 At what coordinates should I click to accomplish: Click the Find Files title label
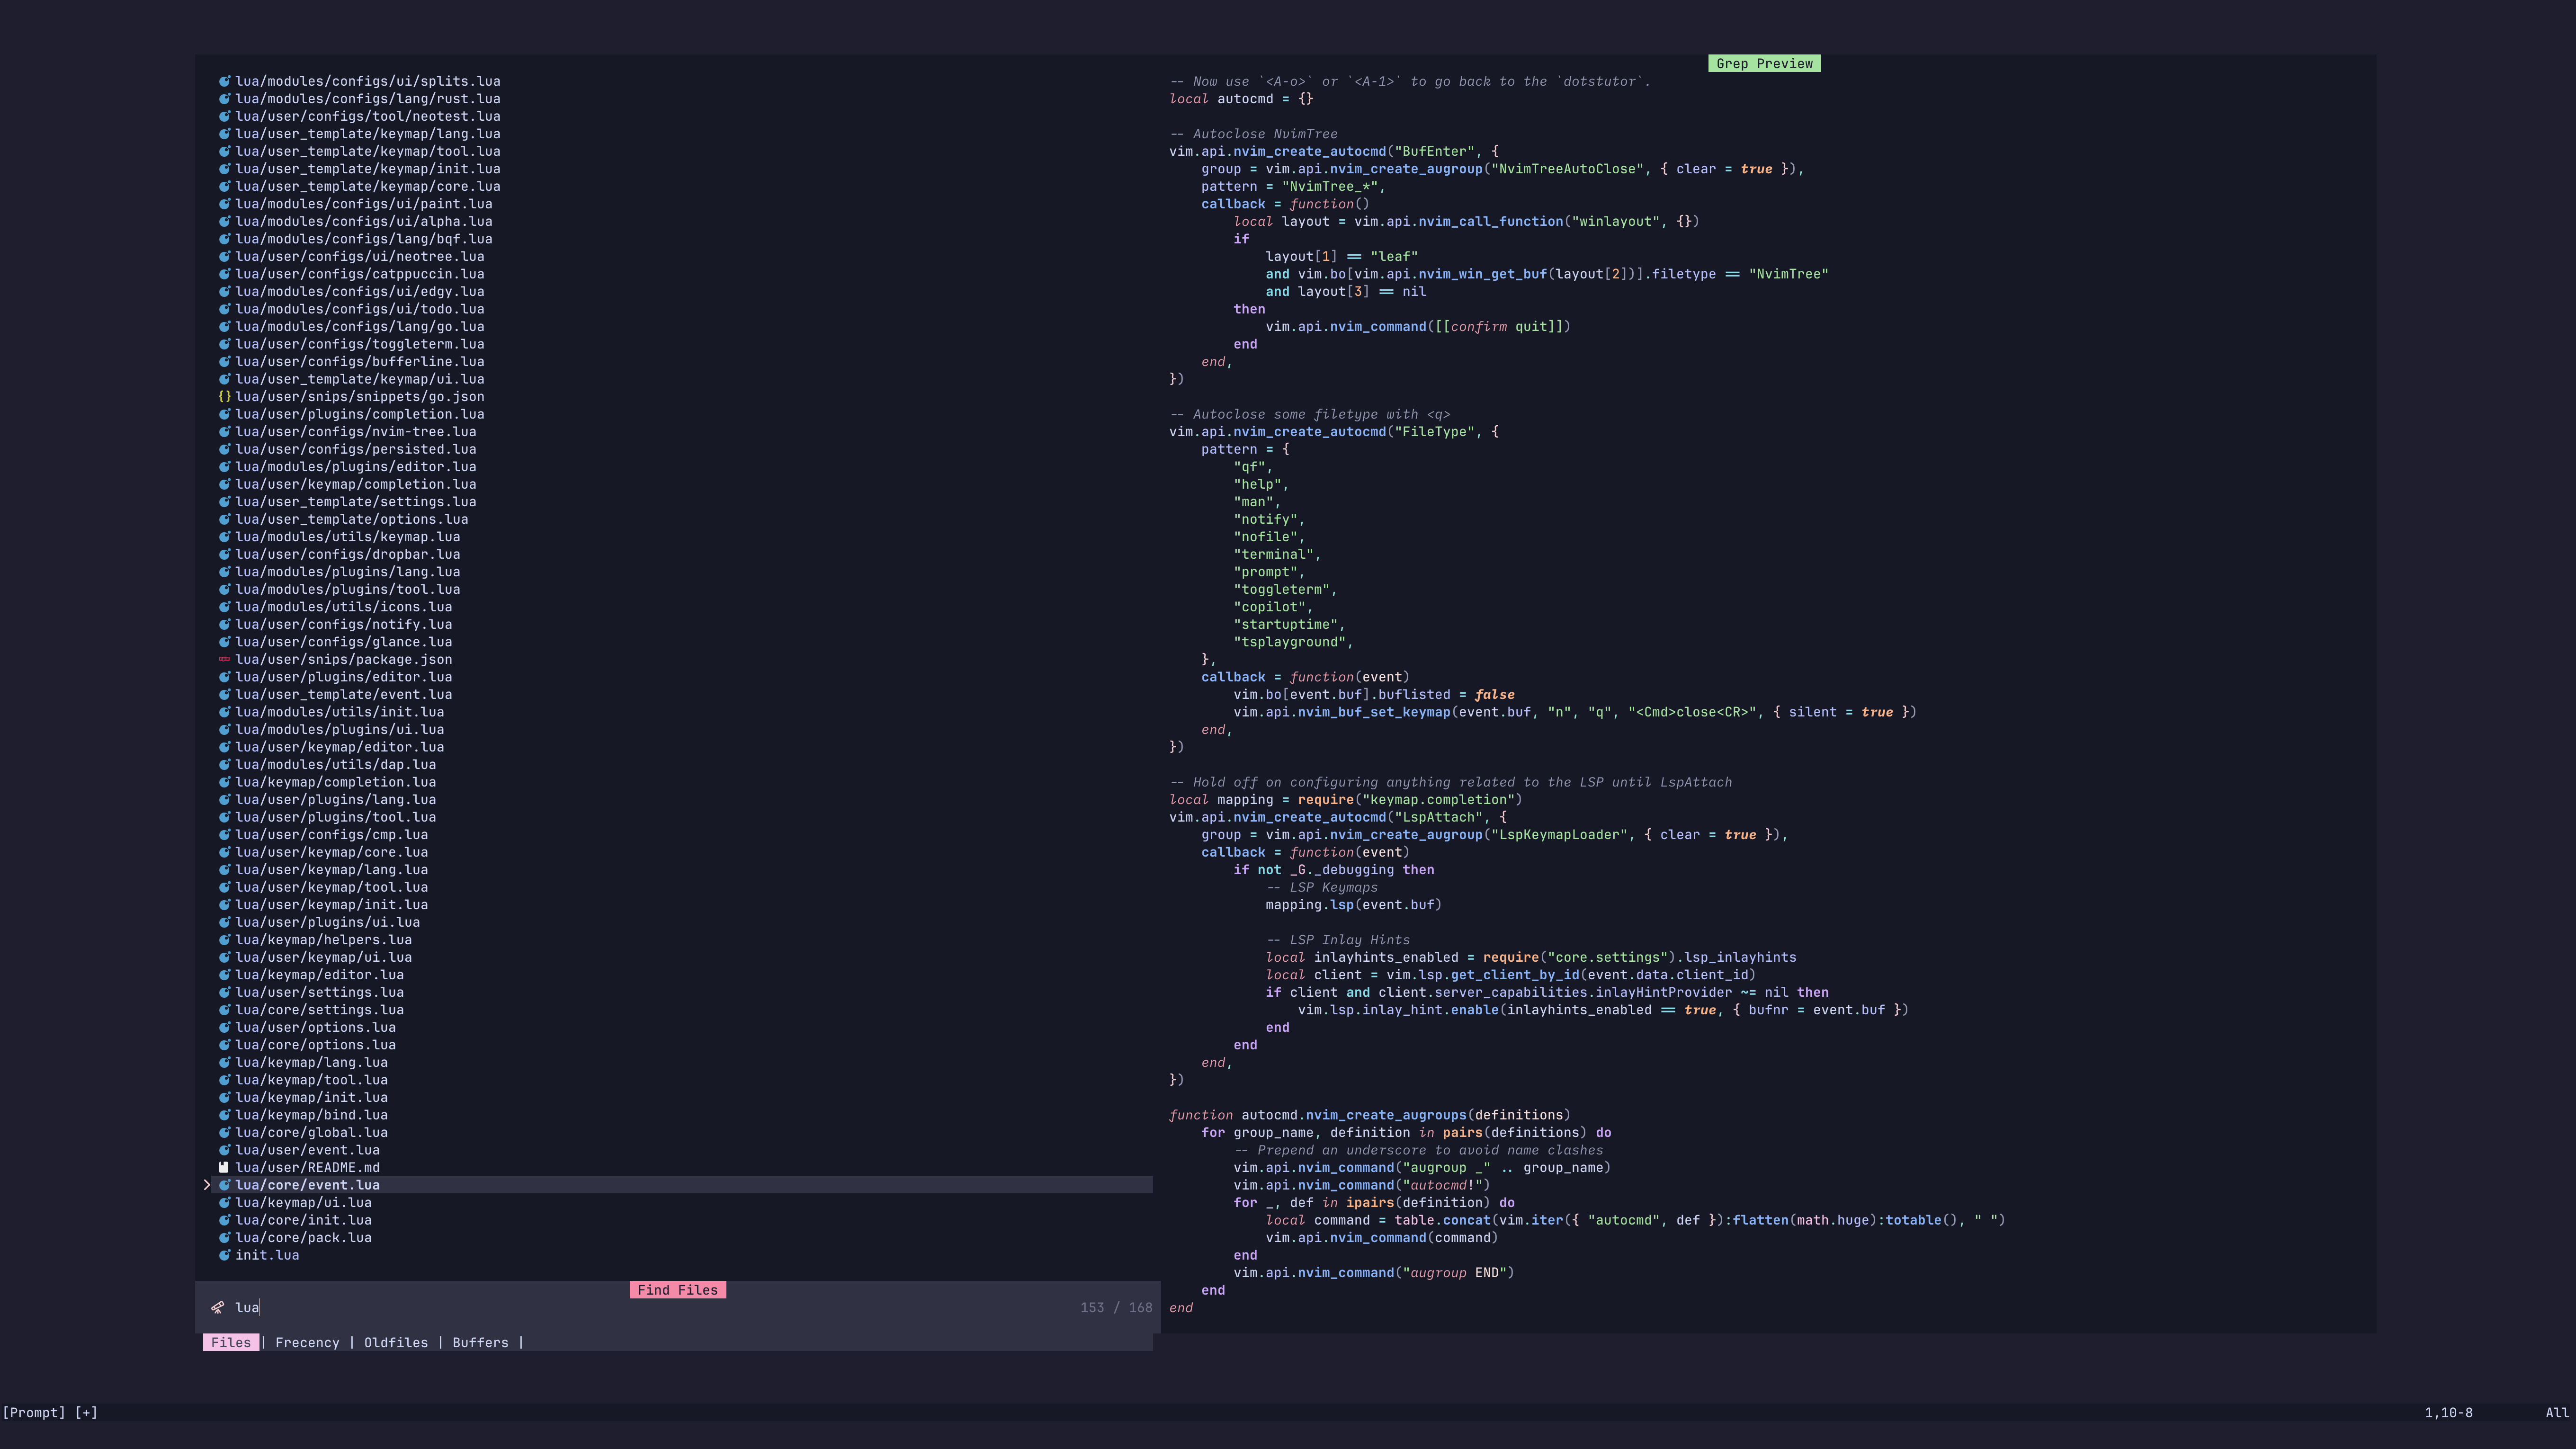point(677,1290)
